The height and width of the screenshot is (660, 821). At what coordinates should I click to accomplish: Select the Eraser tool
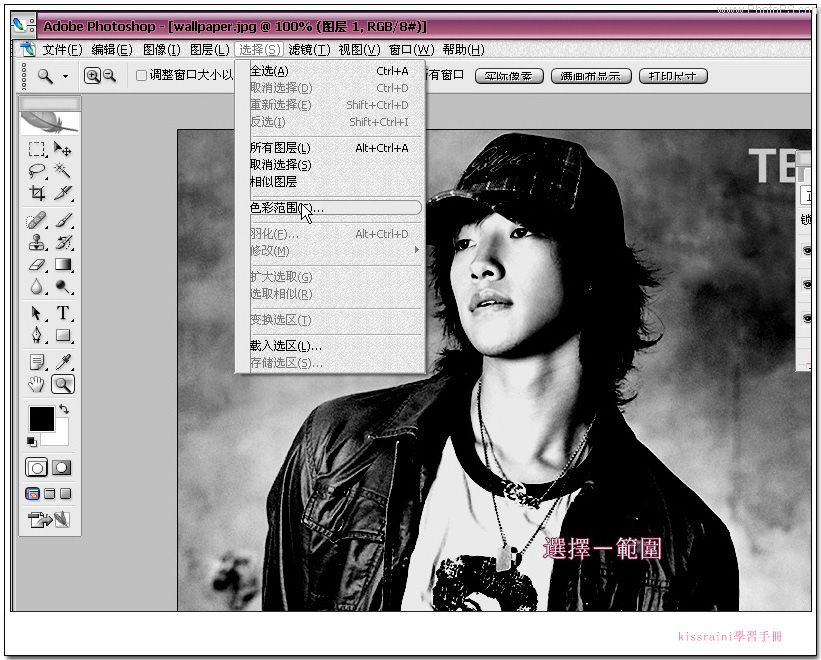[x=37, y=265]
